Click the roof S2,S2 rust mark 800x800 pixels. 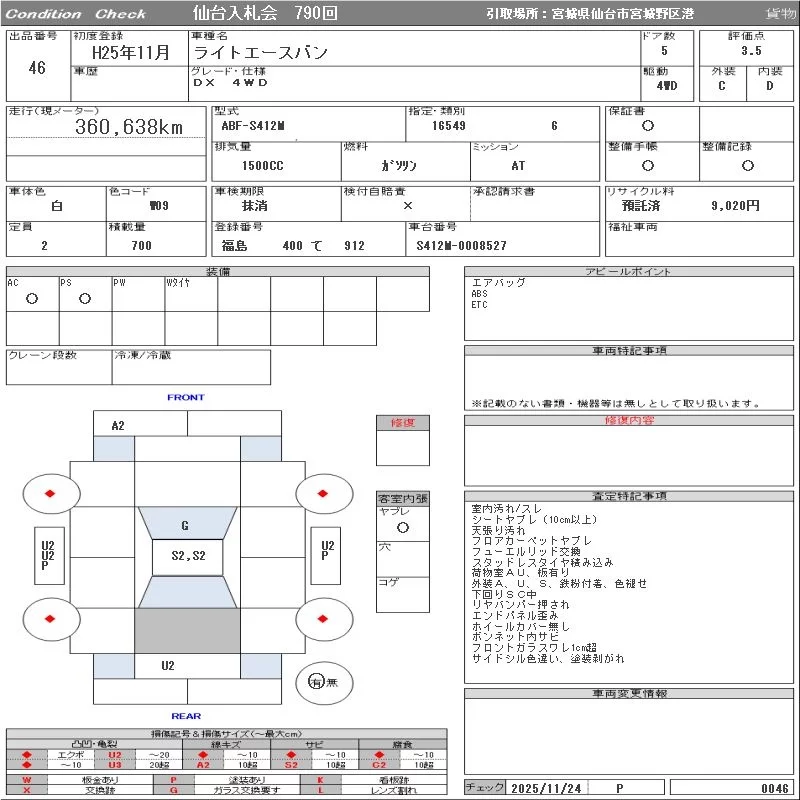click(x=187, y=556)
